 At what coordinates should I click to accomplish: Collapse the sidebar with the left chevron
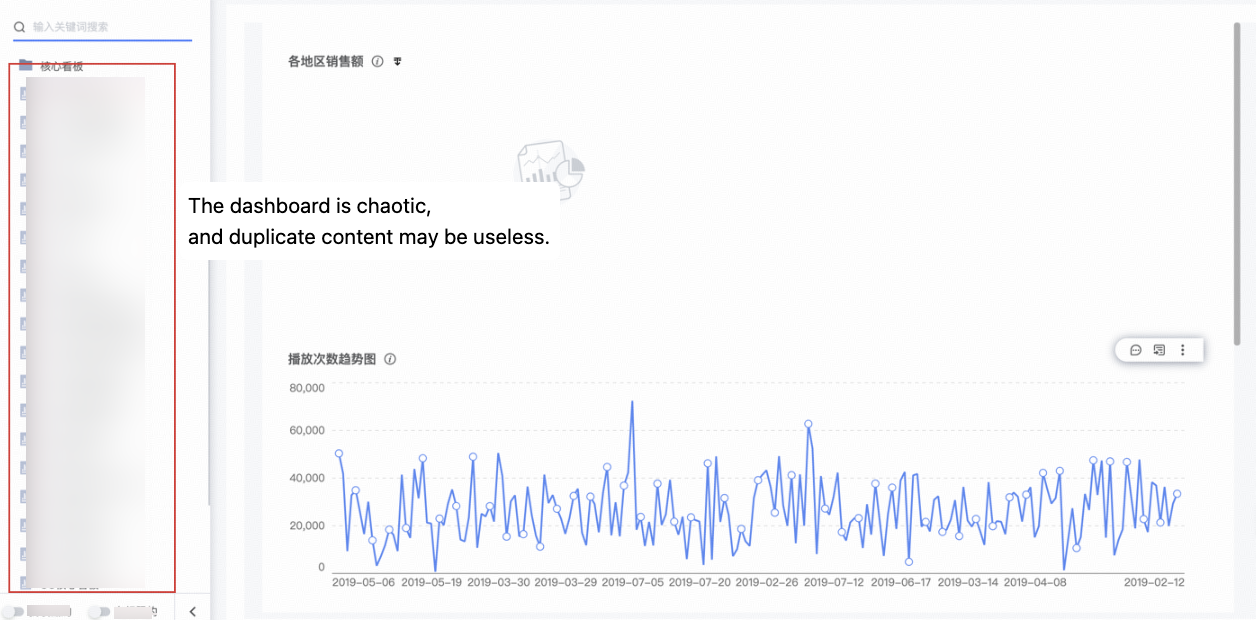coord(193,612)
